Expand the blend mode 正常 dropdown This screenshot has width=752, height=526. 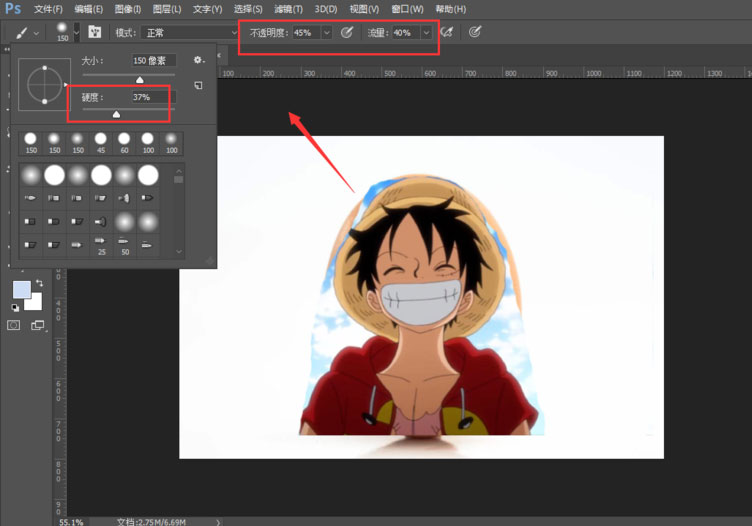pyautogui.click(x=189, y=33)
